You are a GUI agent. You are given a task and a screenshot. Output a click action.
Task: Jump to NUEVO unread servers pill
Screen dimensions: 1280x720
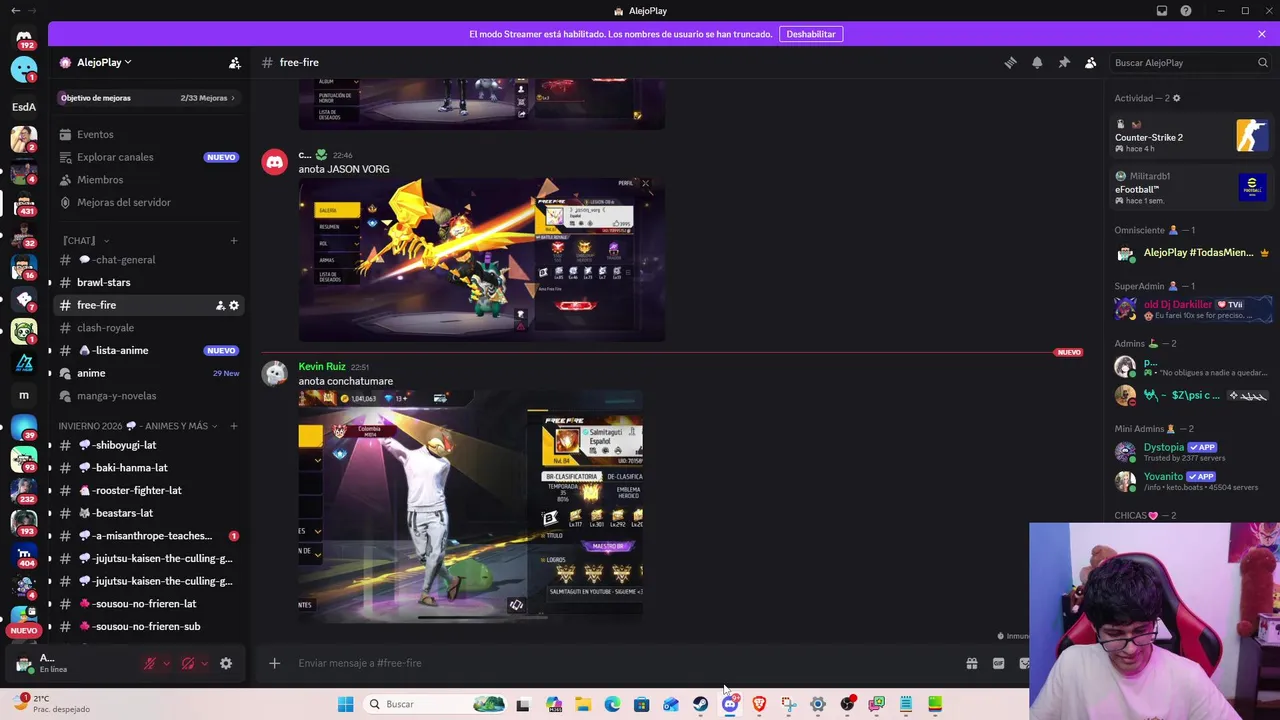tap(24, 630)
